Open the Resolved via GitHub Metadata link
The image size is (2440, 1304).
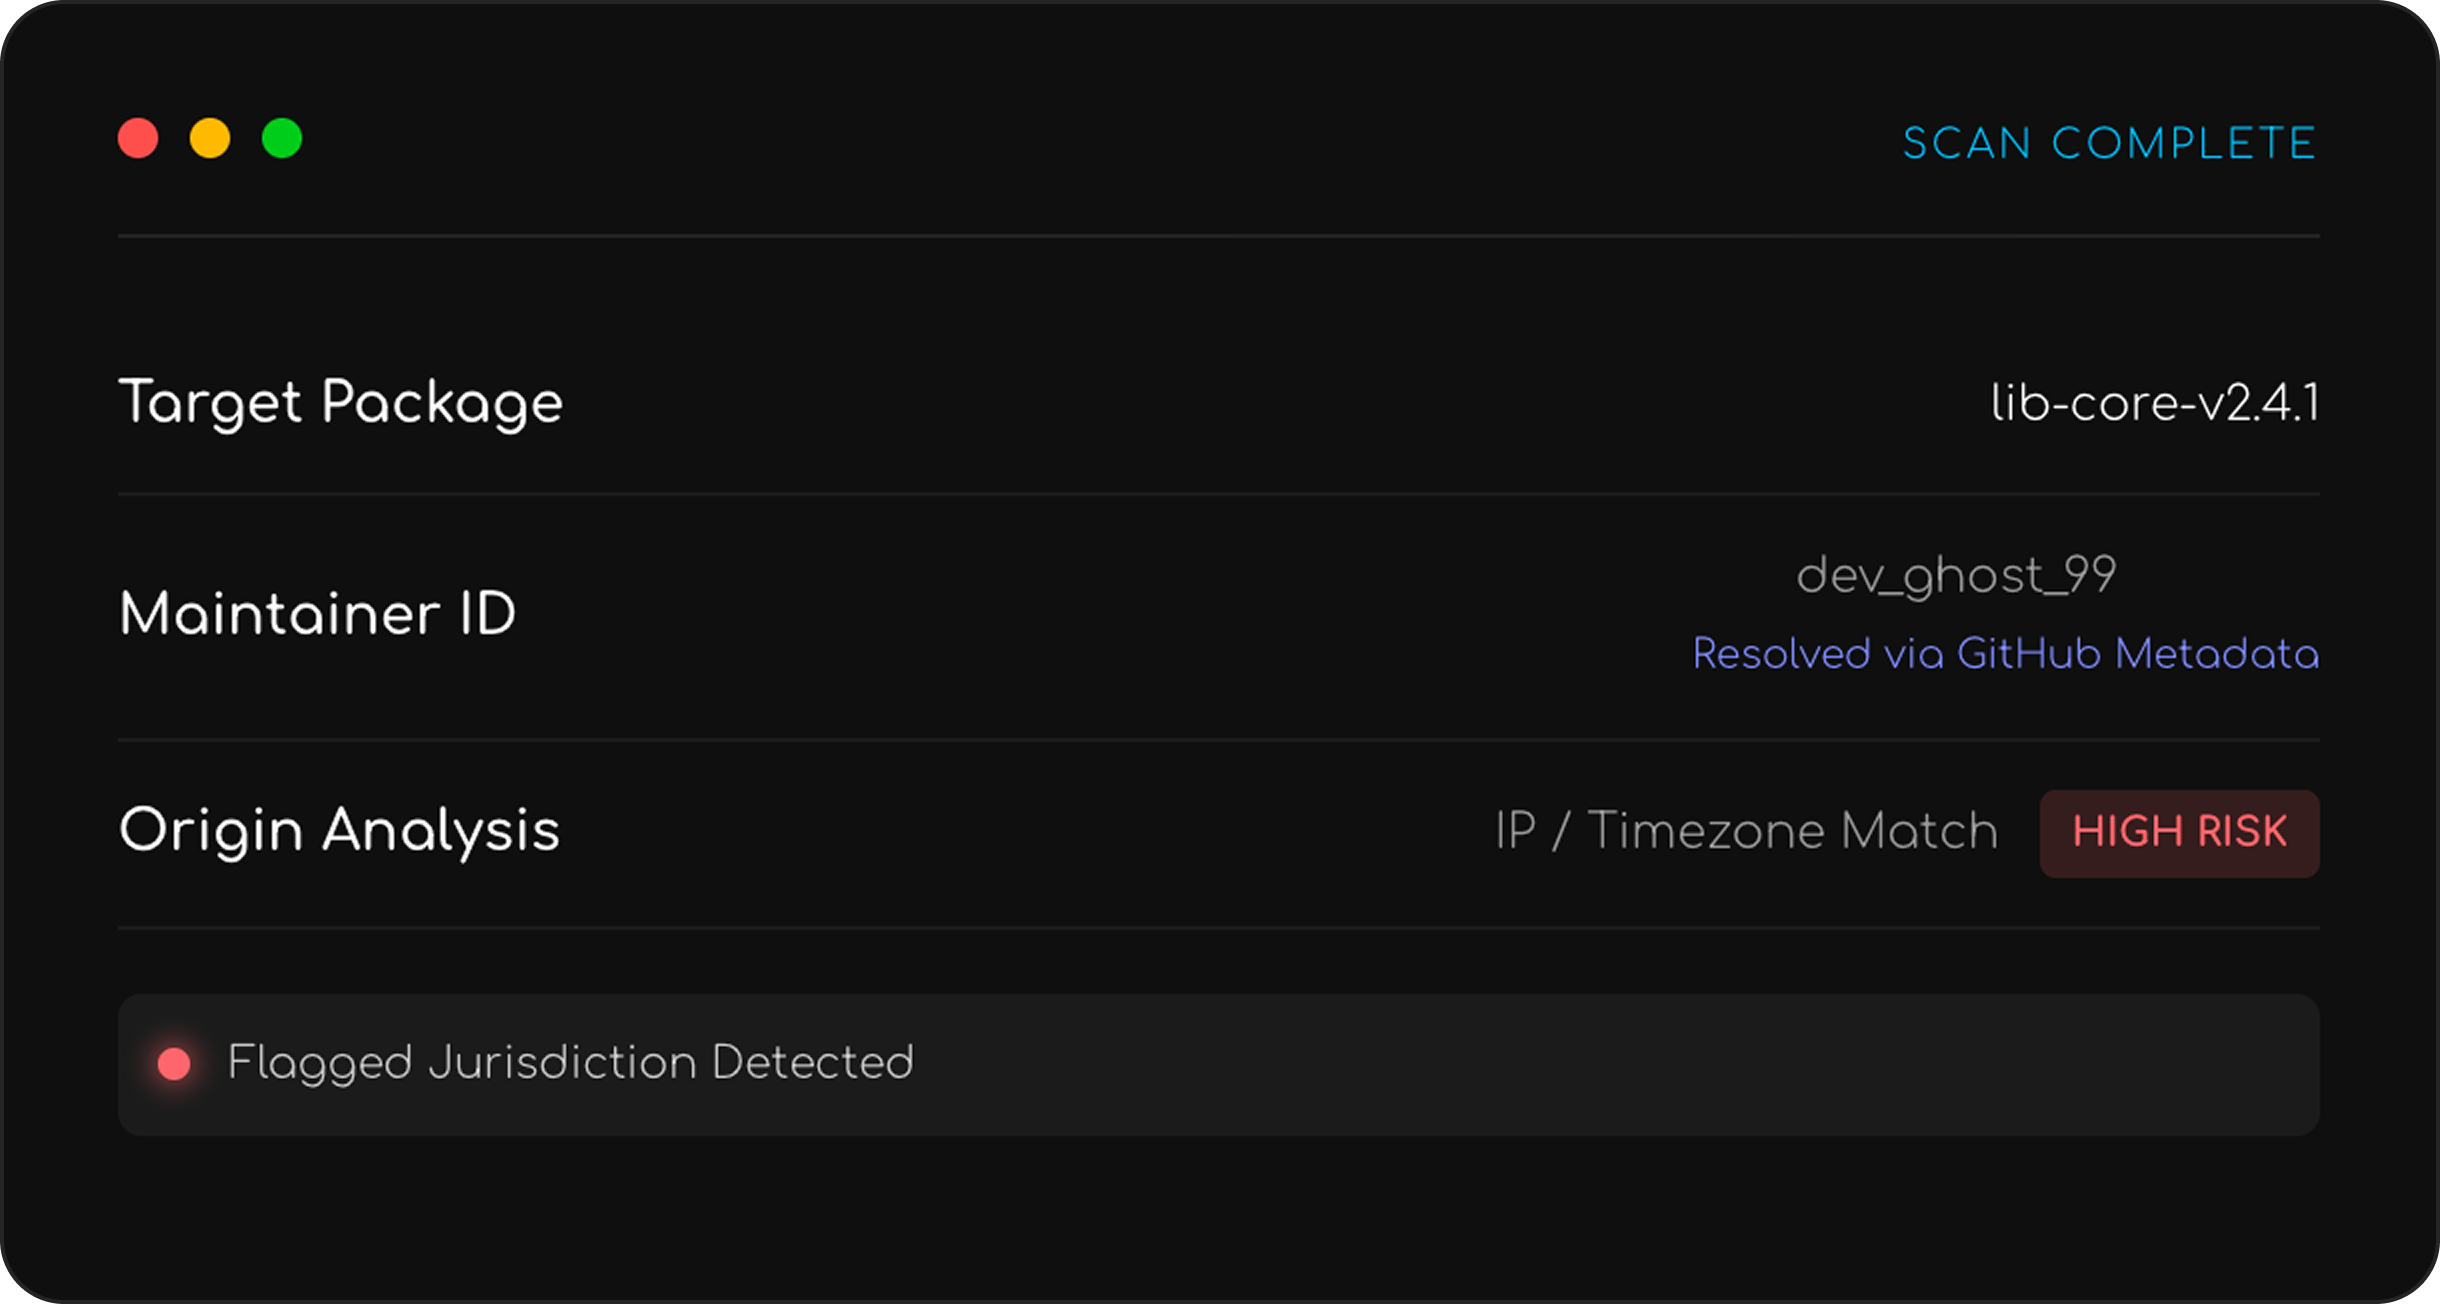tap(2005, 654)
